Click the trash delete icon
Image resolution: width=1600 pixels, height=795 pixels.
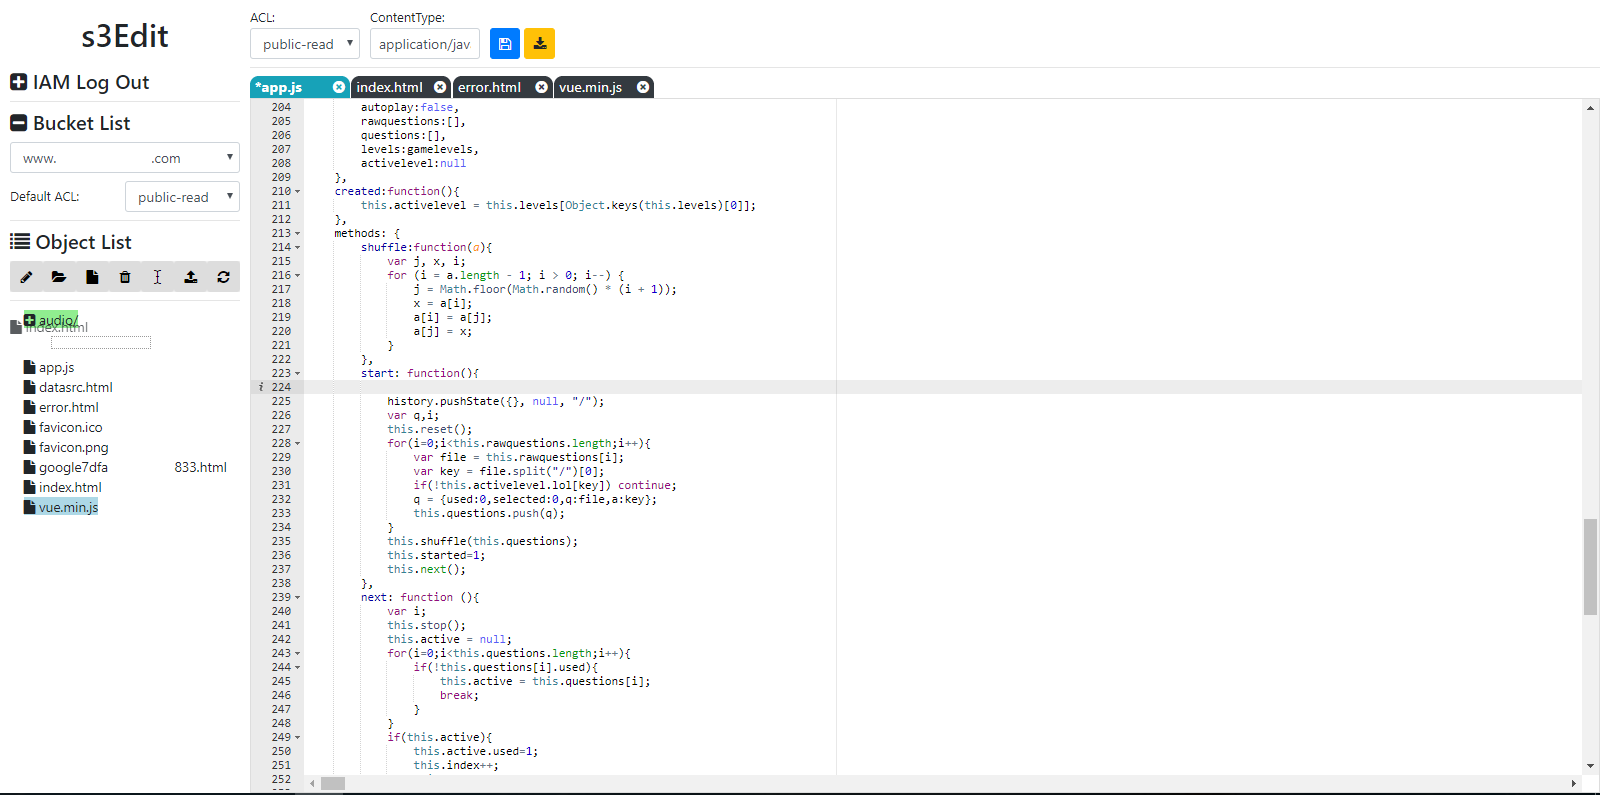[x=125, y=277]
